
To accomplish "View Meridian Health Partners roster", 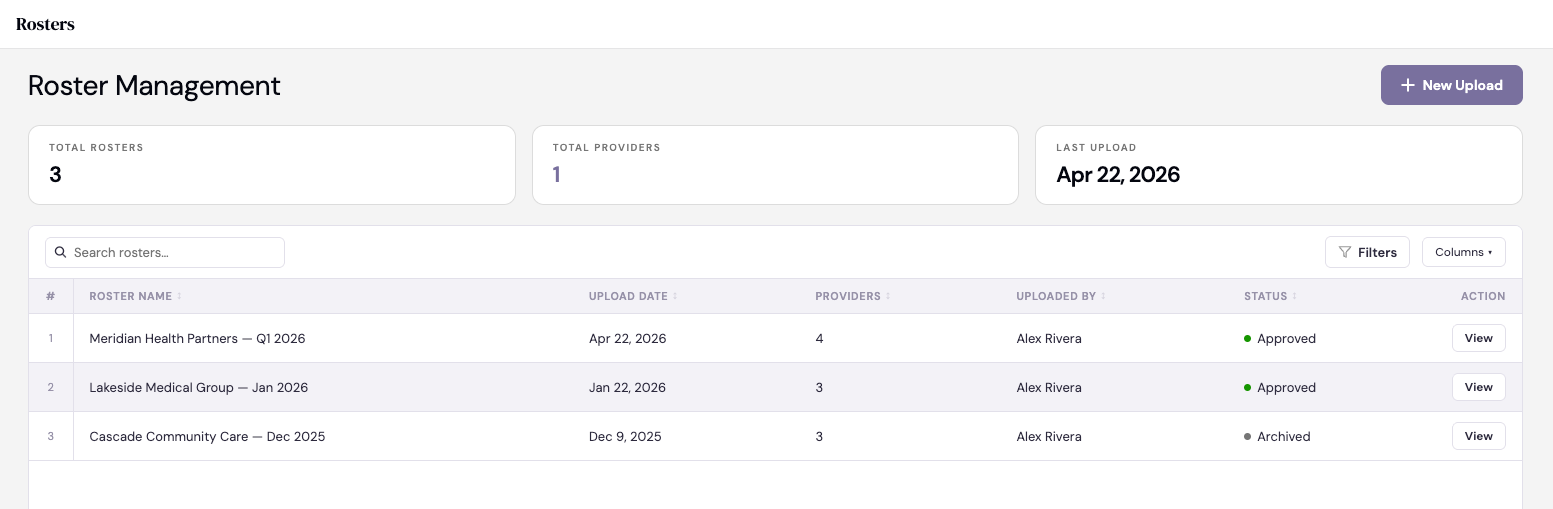I will point(1478,339).
